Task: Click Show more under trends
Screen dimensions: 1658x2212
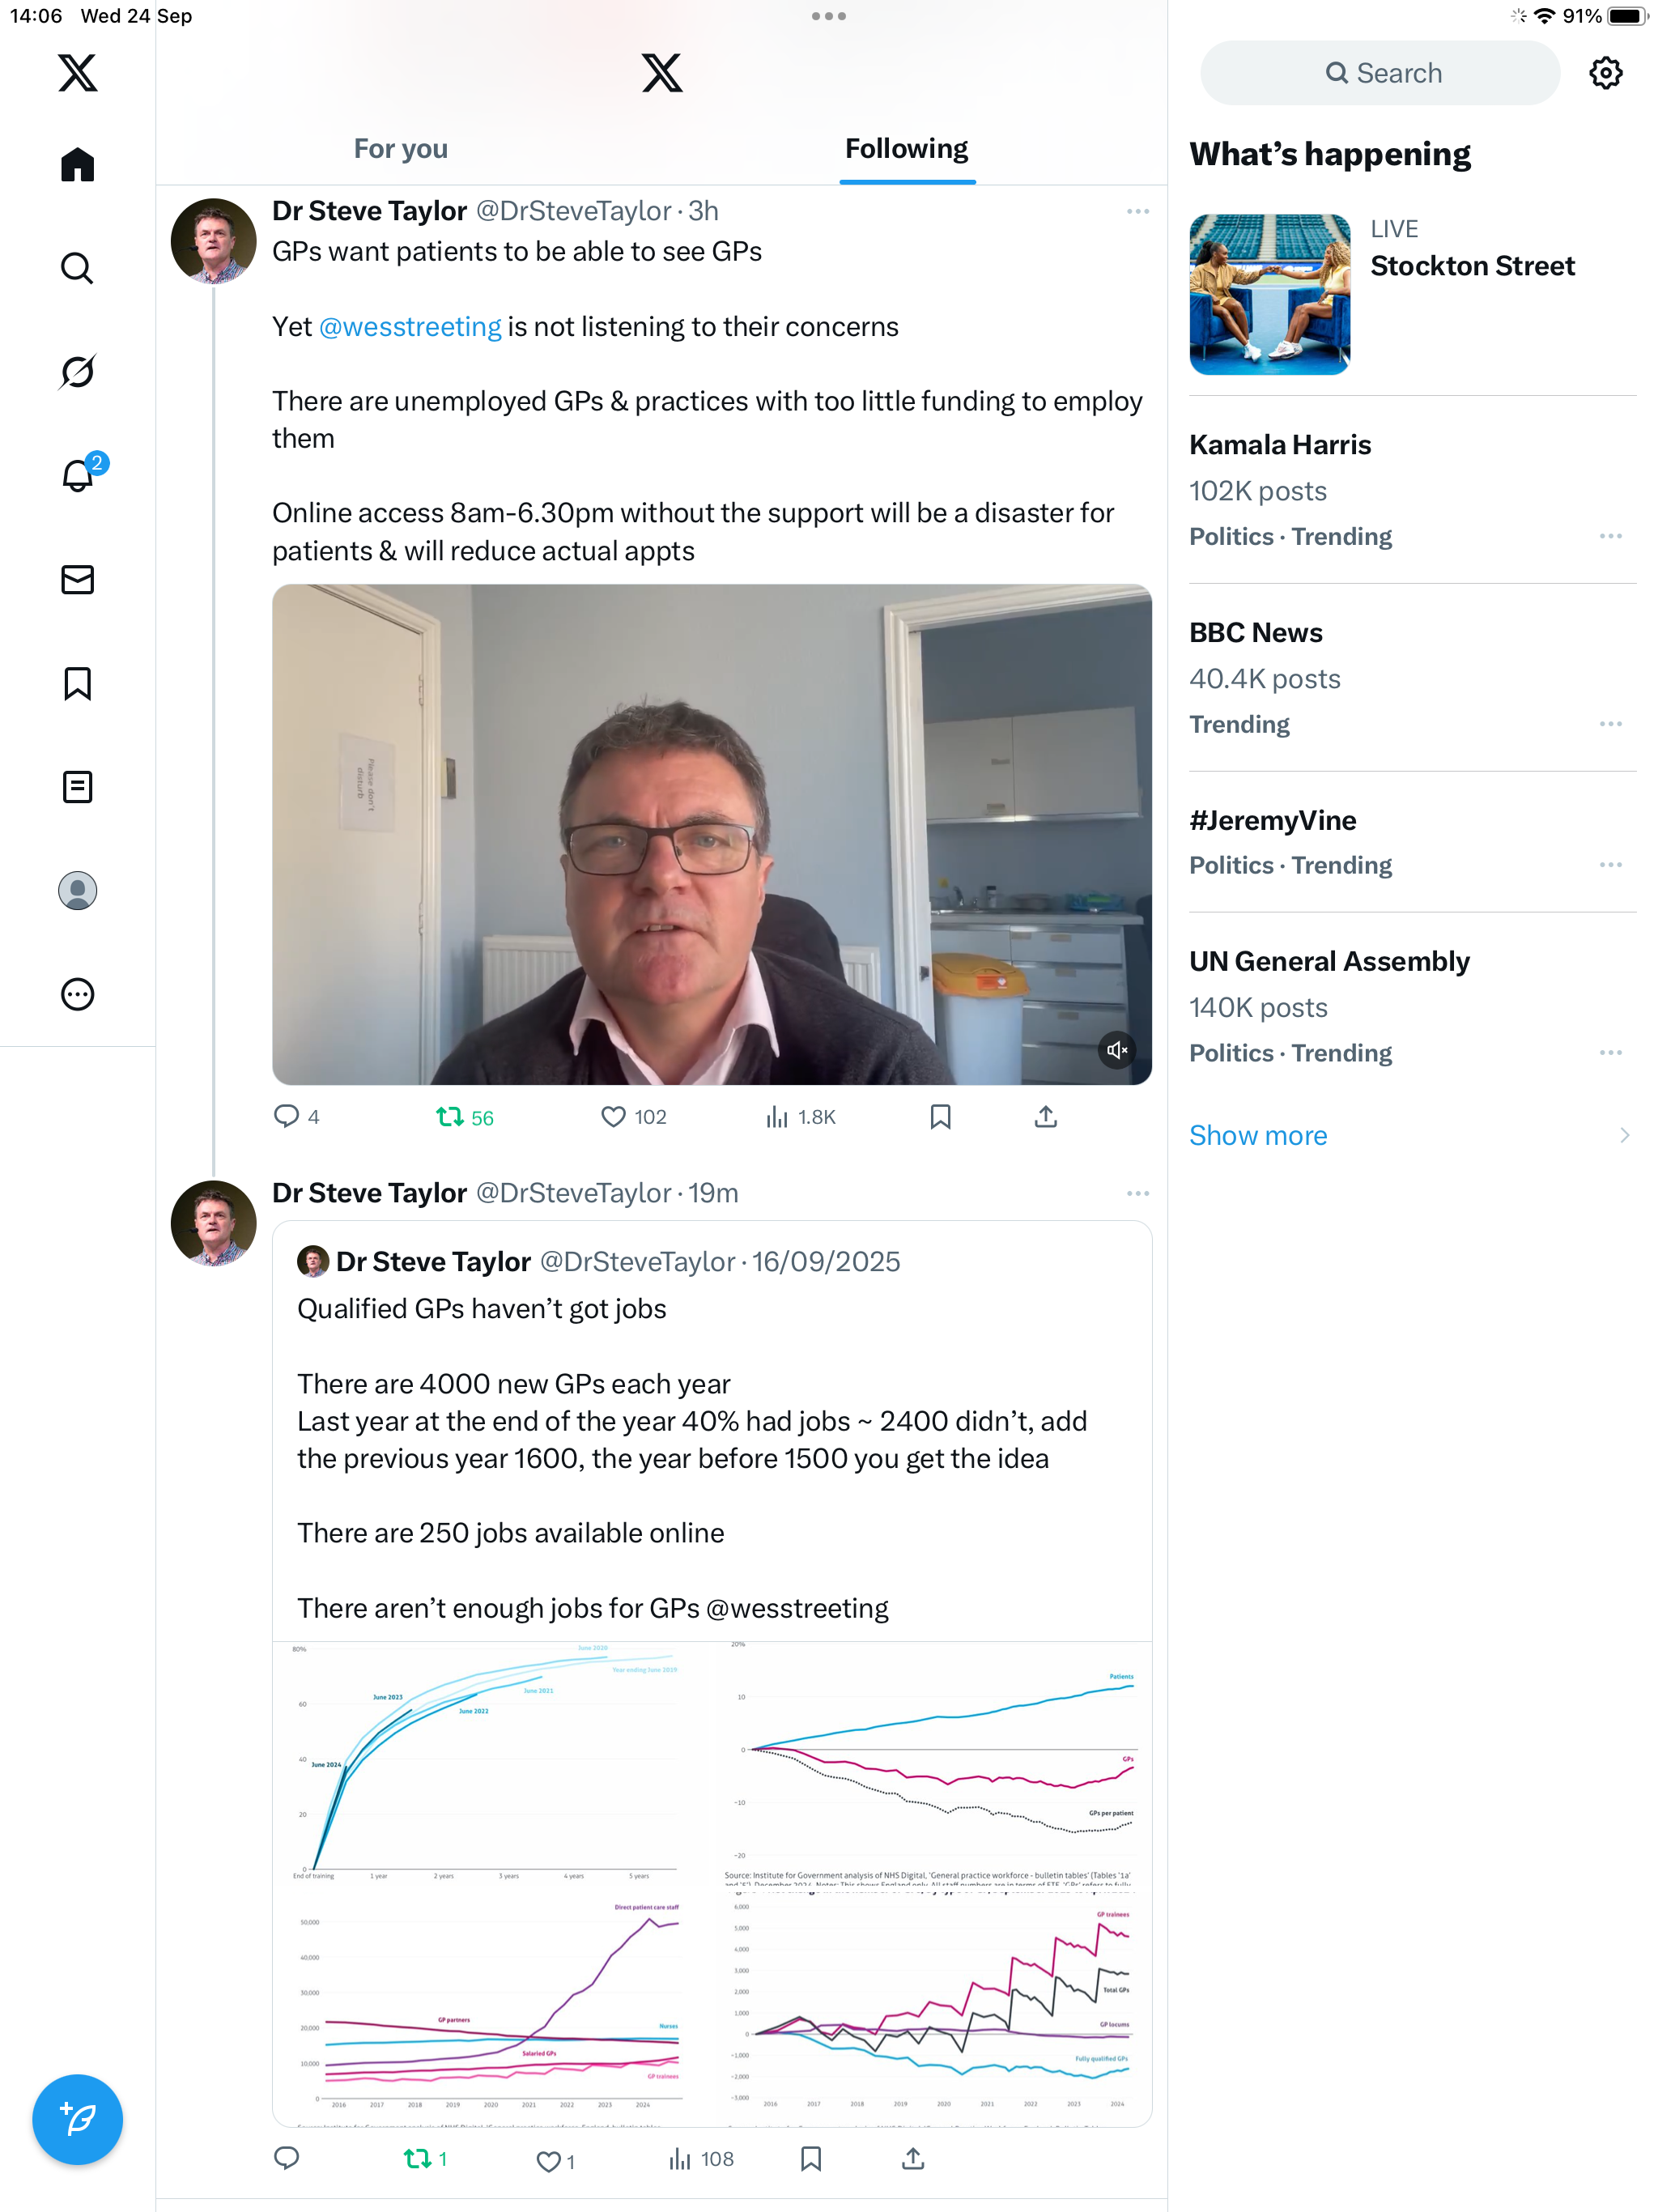Action: click(x=1258, y=1136)
